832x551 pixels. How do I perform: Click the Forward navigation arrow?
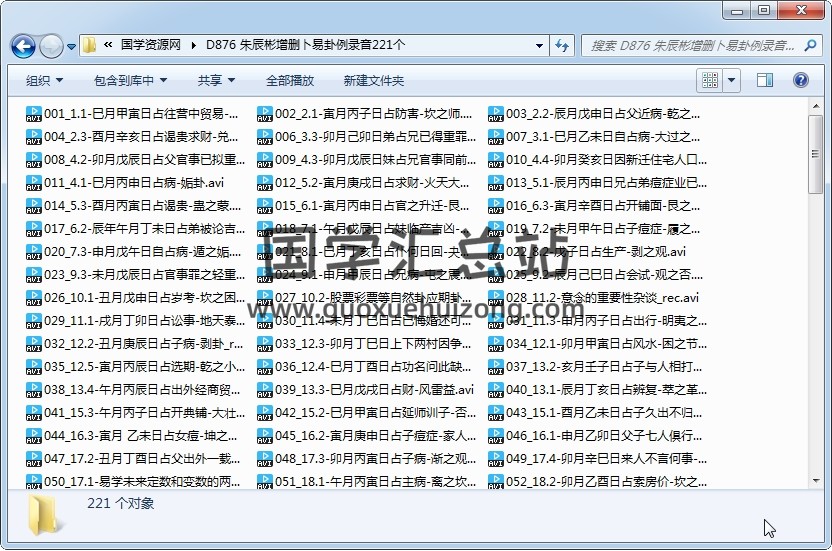(x=51, y=46)
